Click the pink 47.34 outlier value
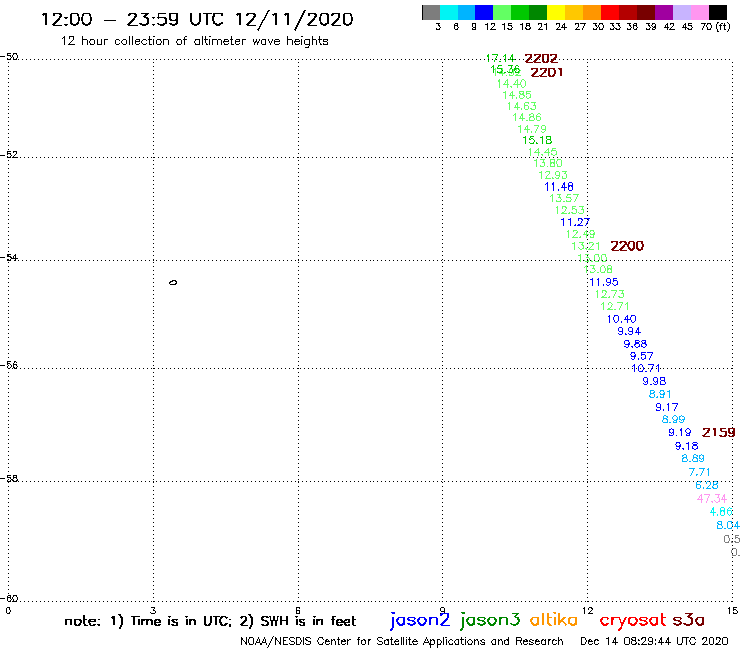Image resolution: width=740 pixels, height=650 pixels. 712,498
